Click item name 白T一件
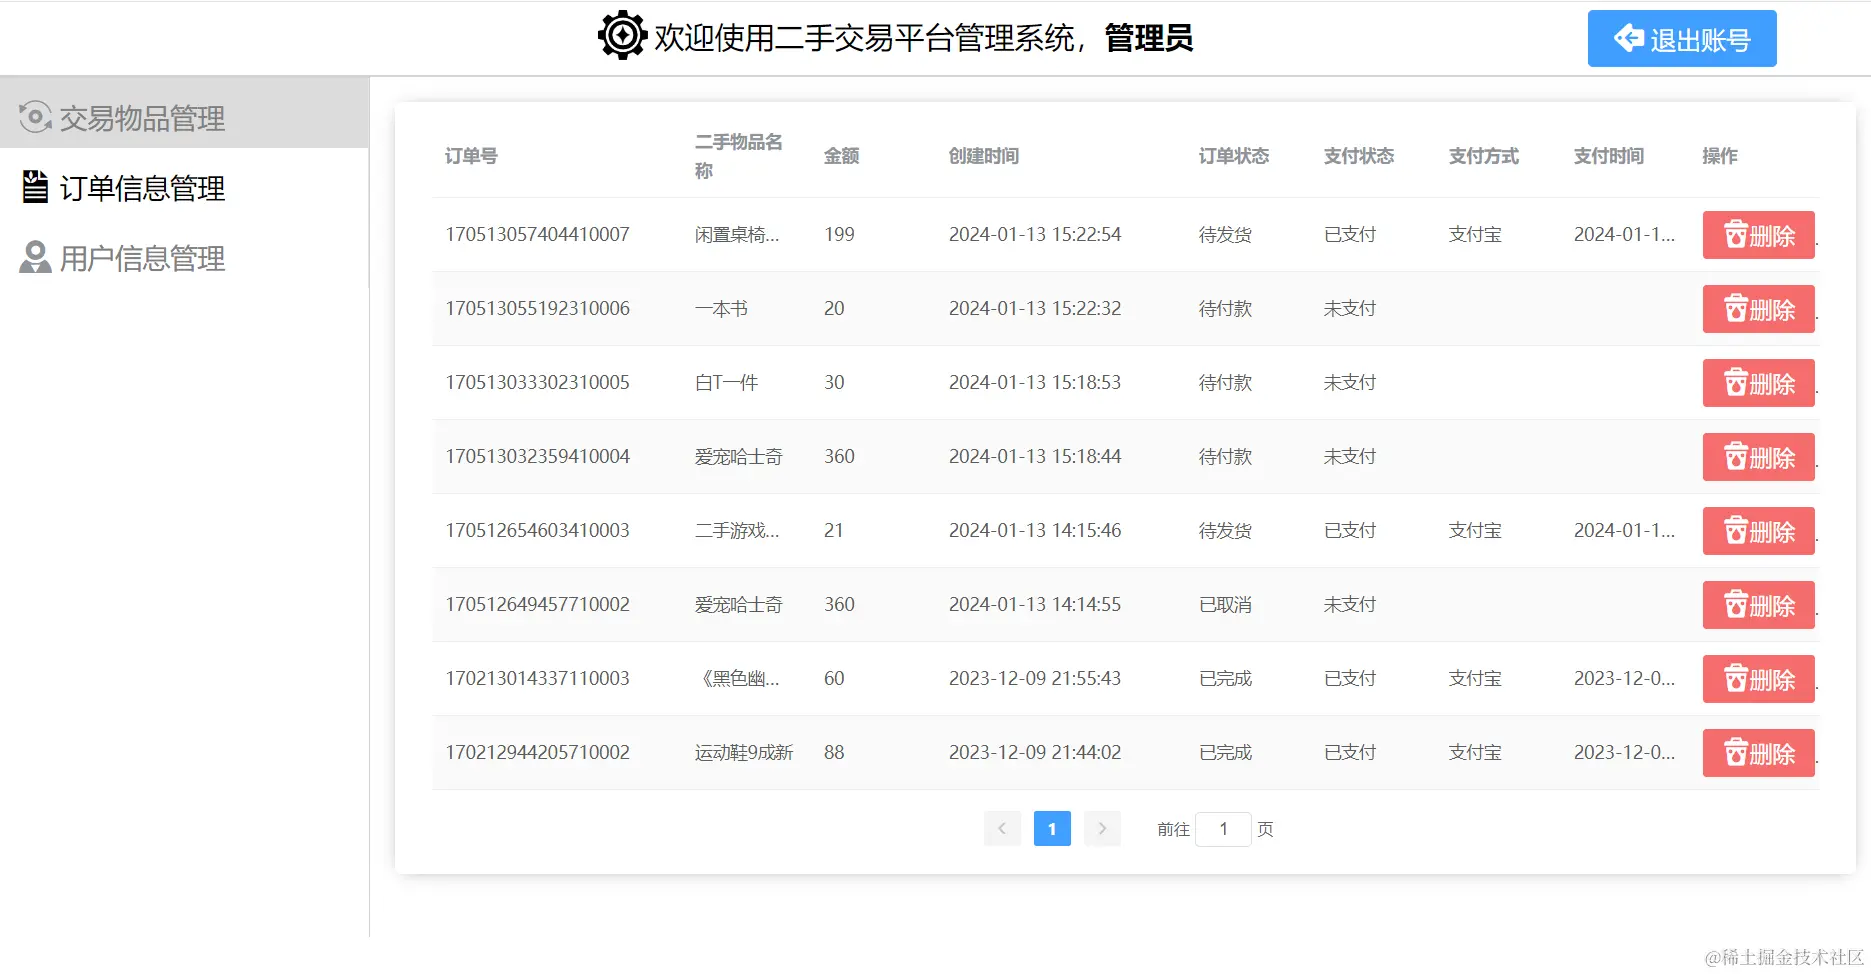The height and width of the screenshot is (974, 1871). click(x=726, y=382)
